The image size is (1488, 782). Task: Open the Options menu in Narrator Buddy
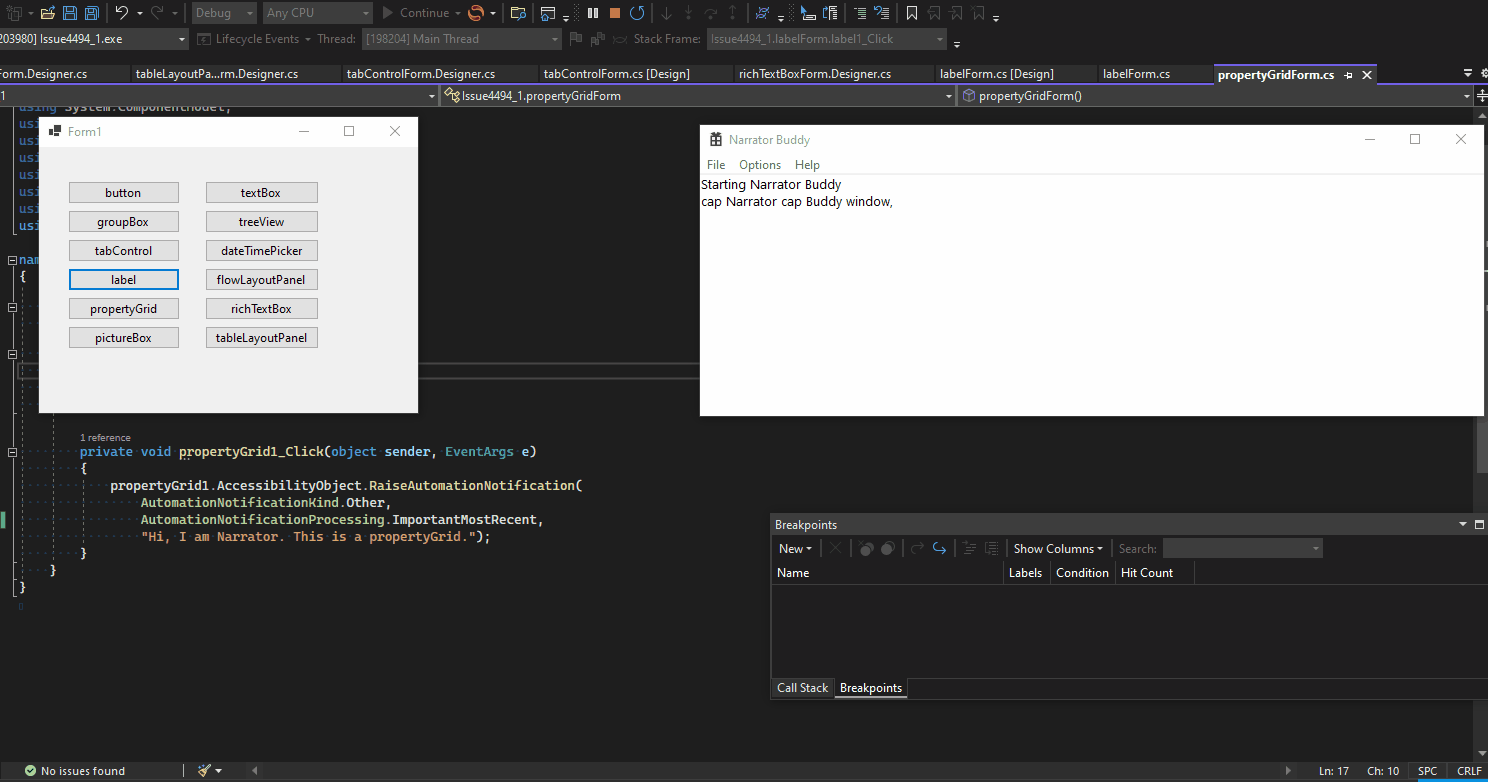coord(760,164)
